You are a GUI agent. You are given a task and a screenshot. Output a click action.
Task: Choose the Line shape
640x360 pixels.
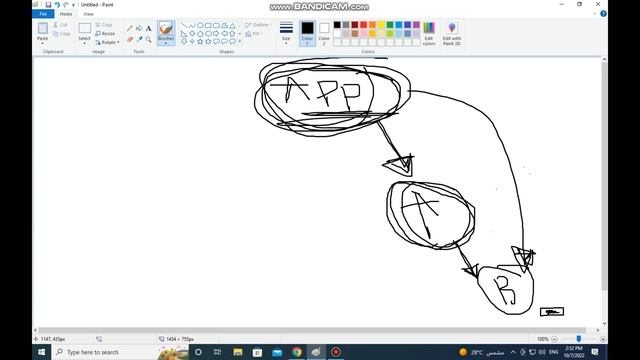point(184,26)
